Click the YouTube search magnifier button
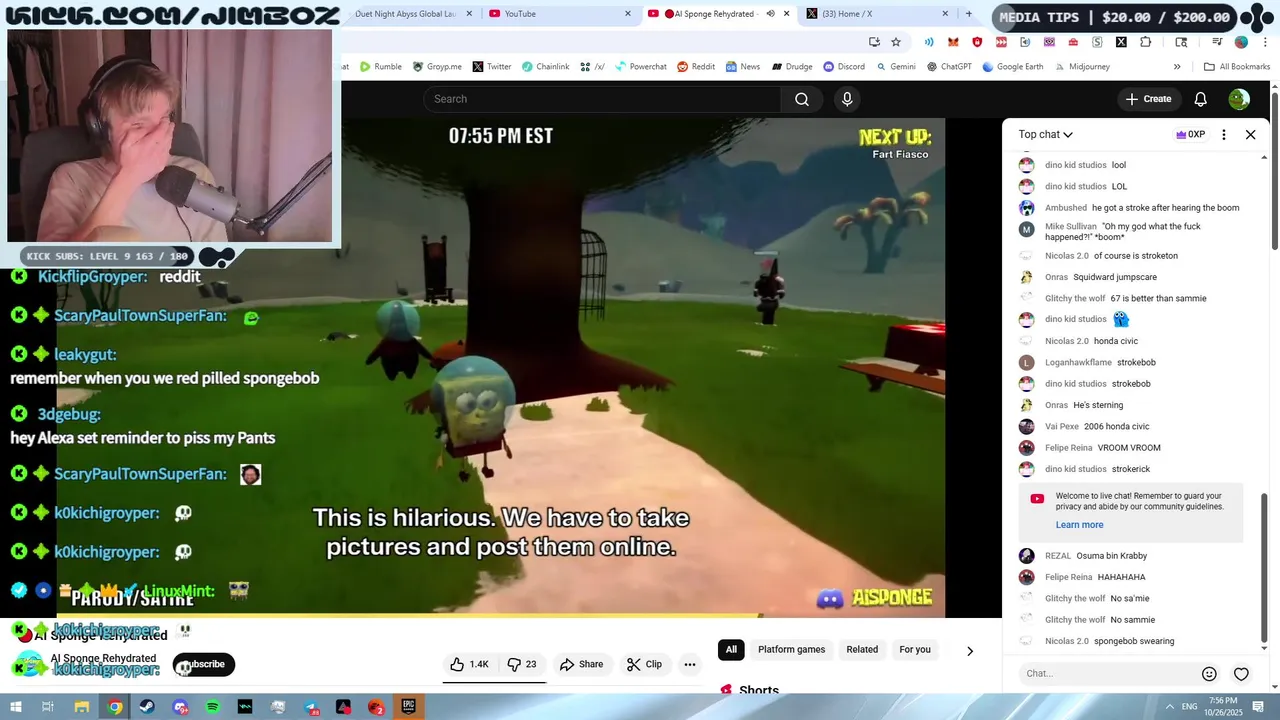The height and width of the screenshot is (720, 1280). [801, 99]
